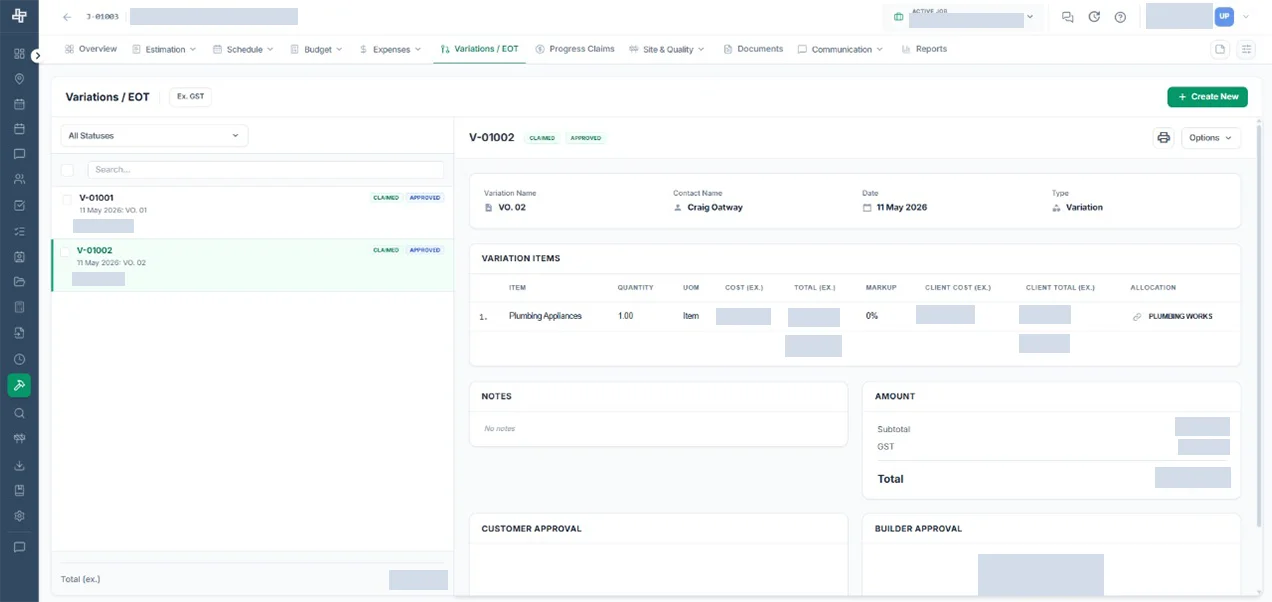Click the back arrow near job number

pos(67,17)
